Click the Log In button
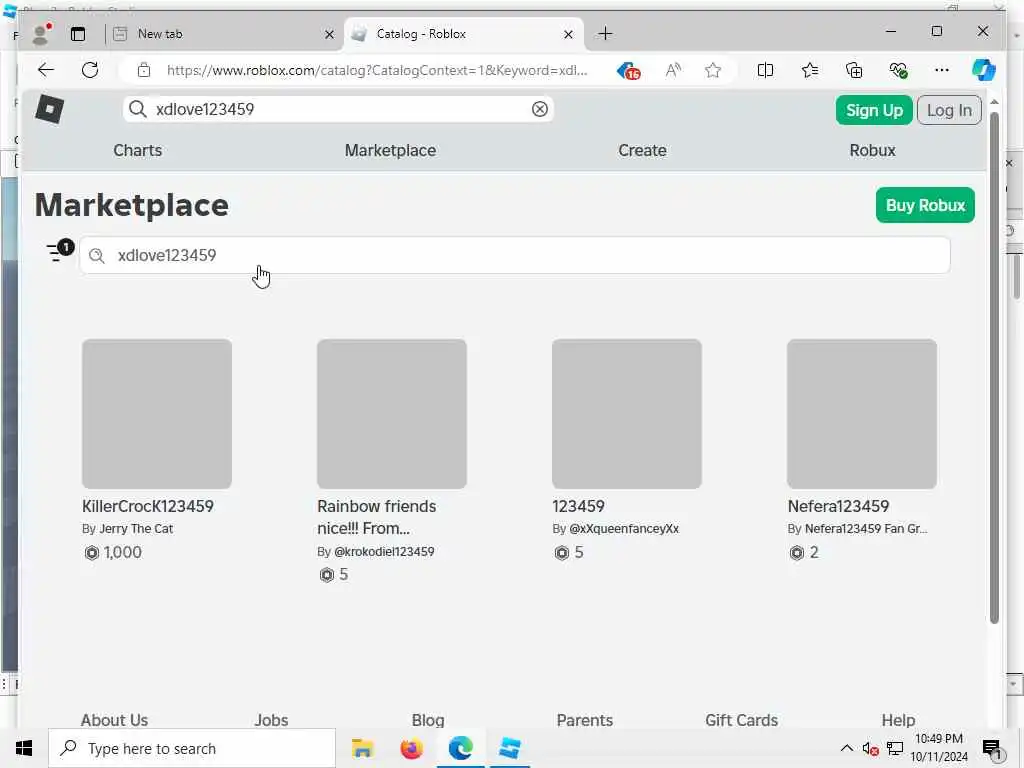The height and width of the screenshot is (768, 1024). point(949,110)
